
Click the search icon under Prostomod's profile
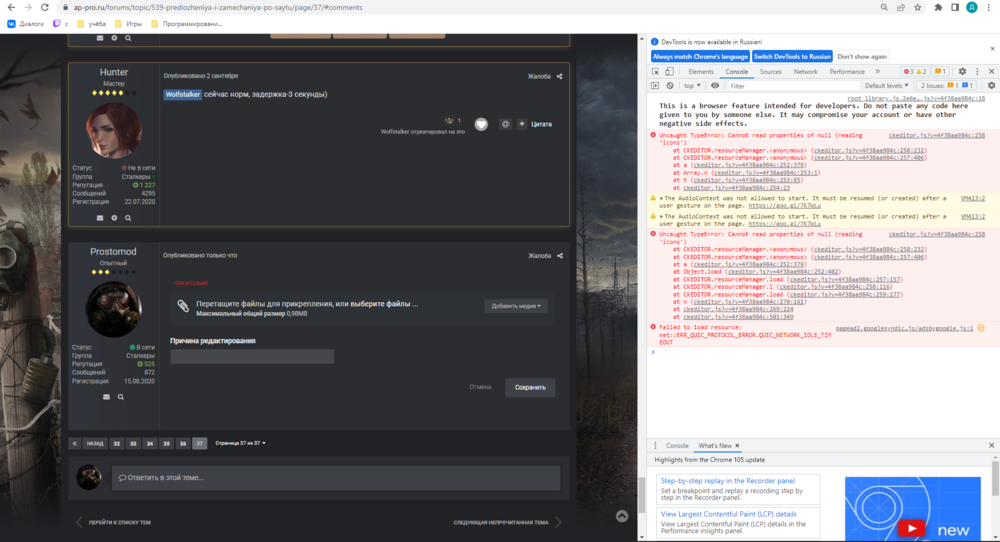(121, 397)
